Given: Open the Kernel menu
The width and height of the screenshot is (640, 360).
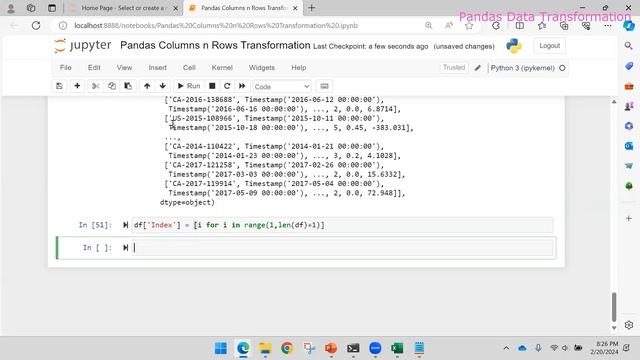Looking at the screenshot, I should coord(222,68).
